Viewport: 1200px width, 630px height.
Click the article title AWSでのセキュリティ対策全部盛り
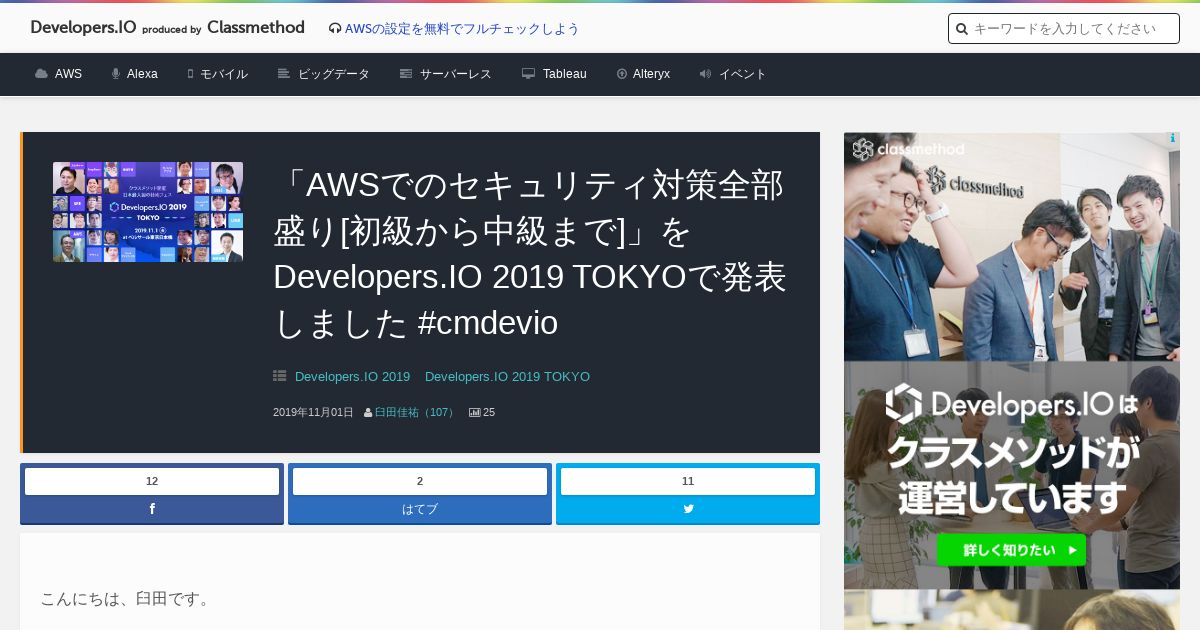click(x=530, y=254)
